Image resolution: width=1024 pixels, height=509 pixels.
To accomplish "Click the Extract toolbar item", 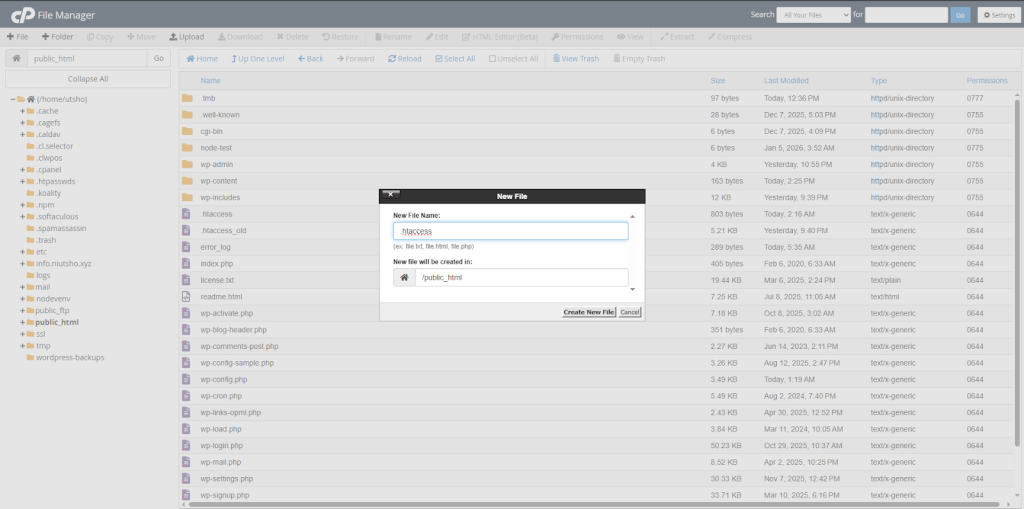I will point(677,37).
